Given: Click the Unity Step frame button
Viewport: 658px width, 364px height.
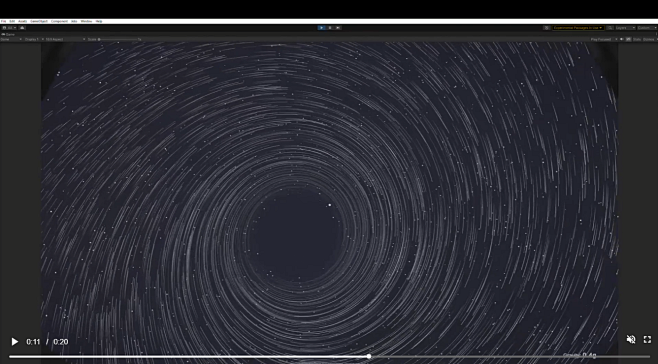Looking at the screenshot, I should pos(338,28).
